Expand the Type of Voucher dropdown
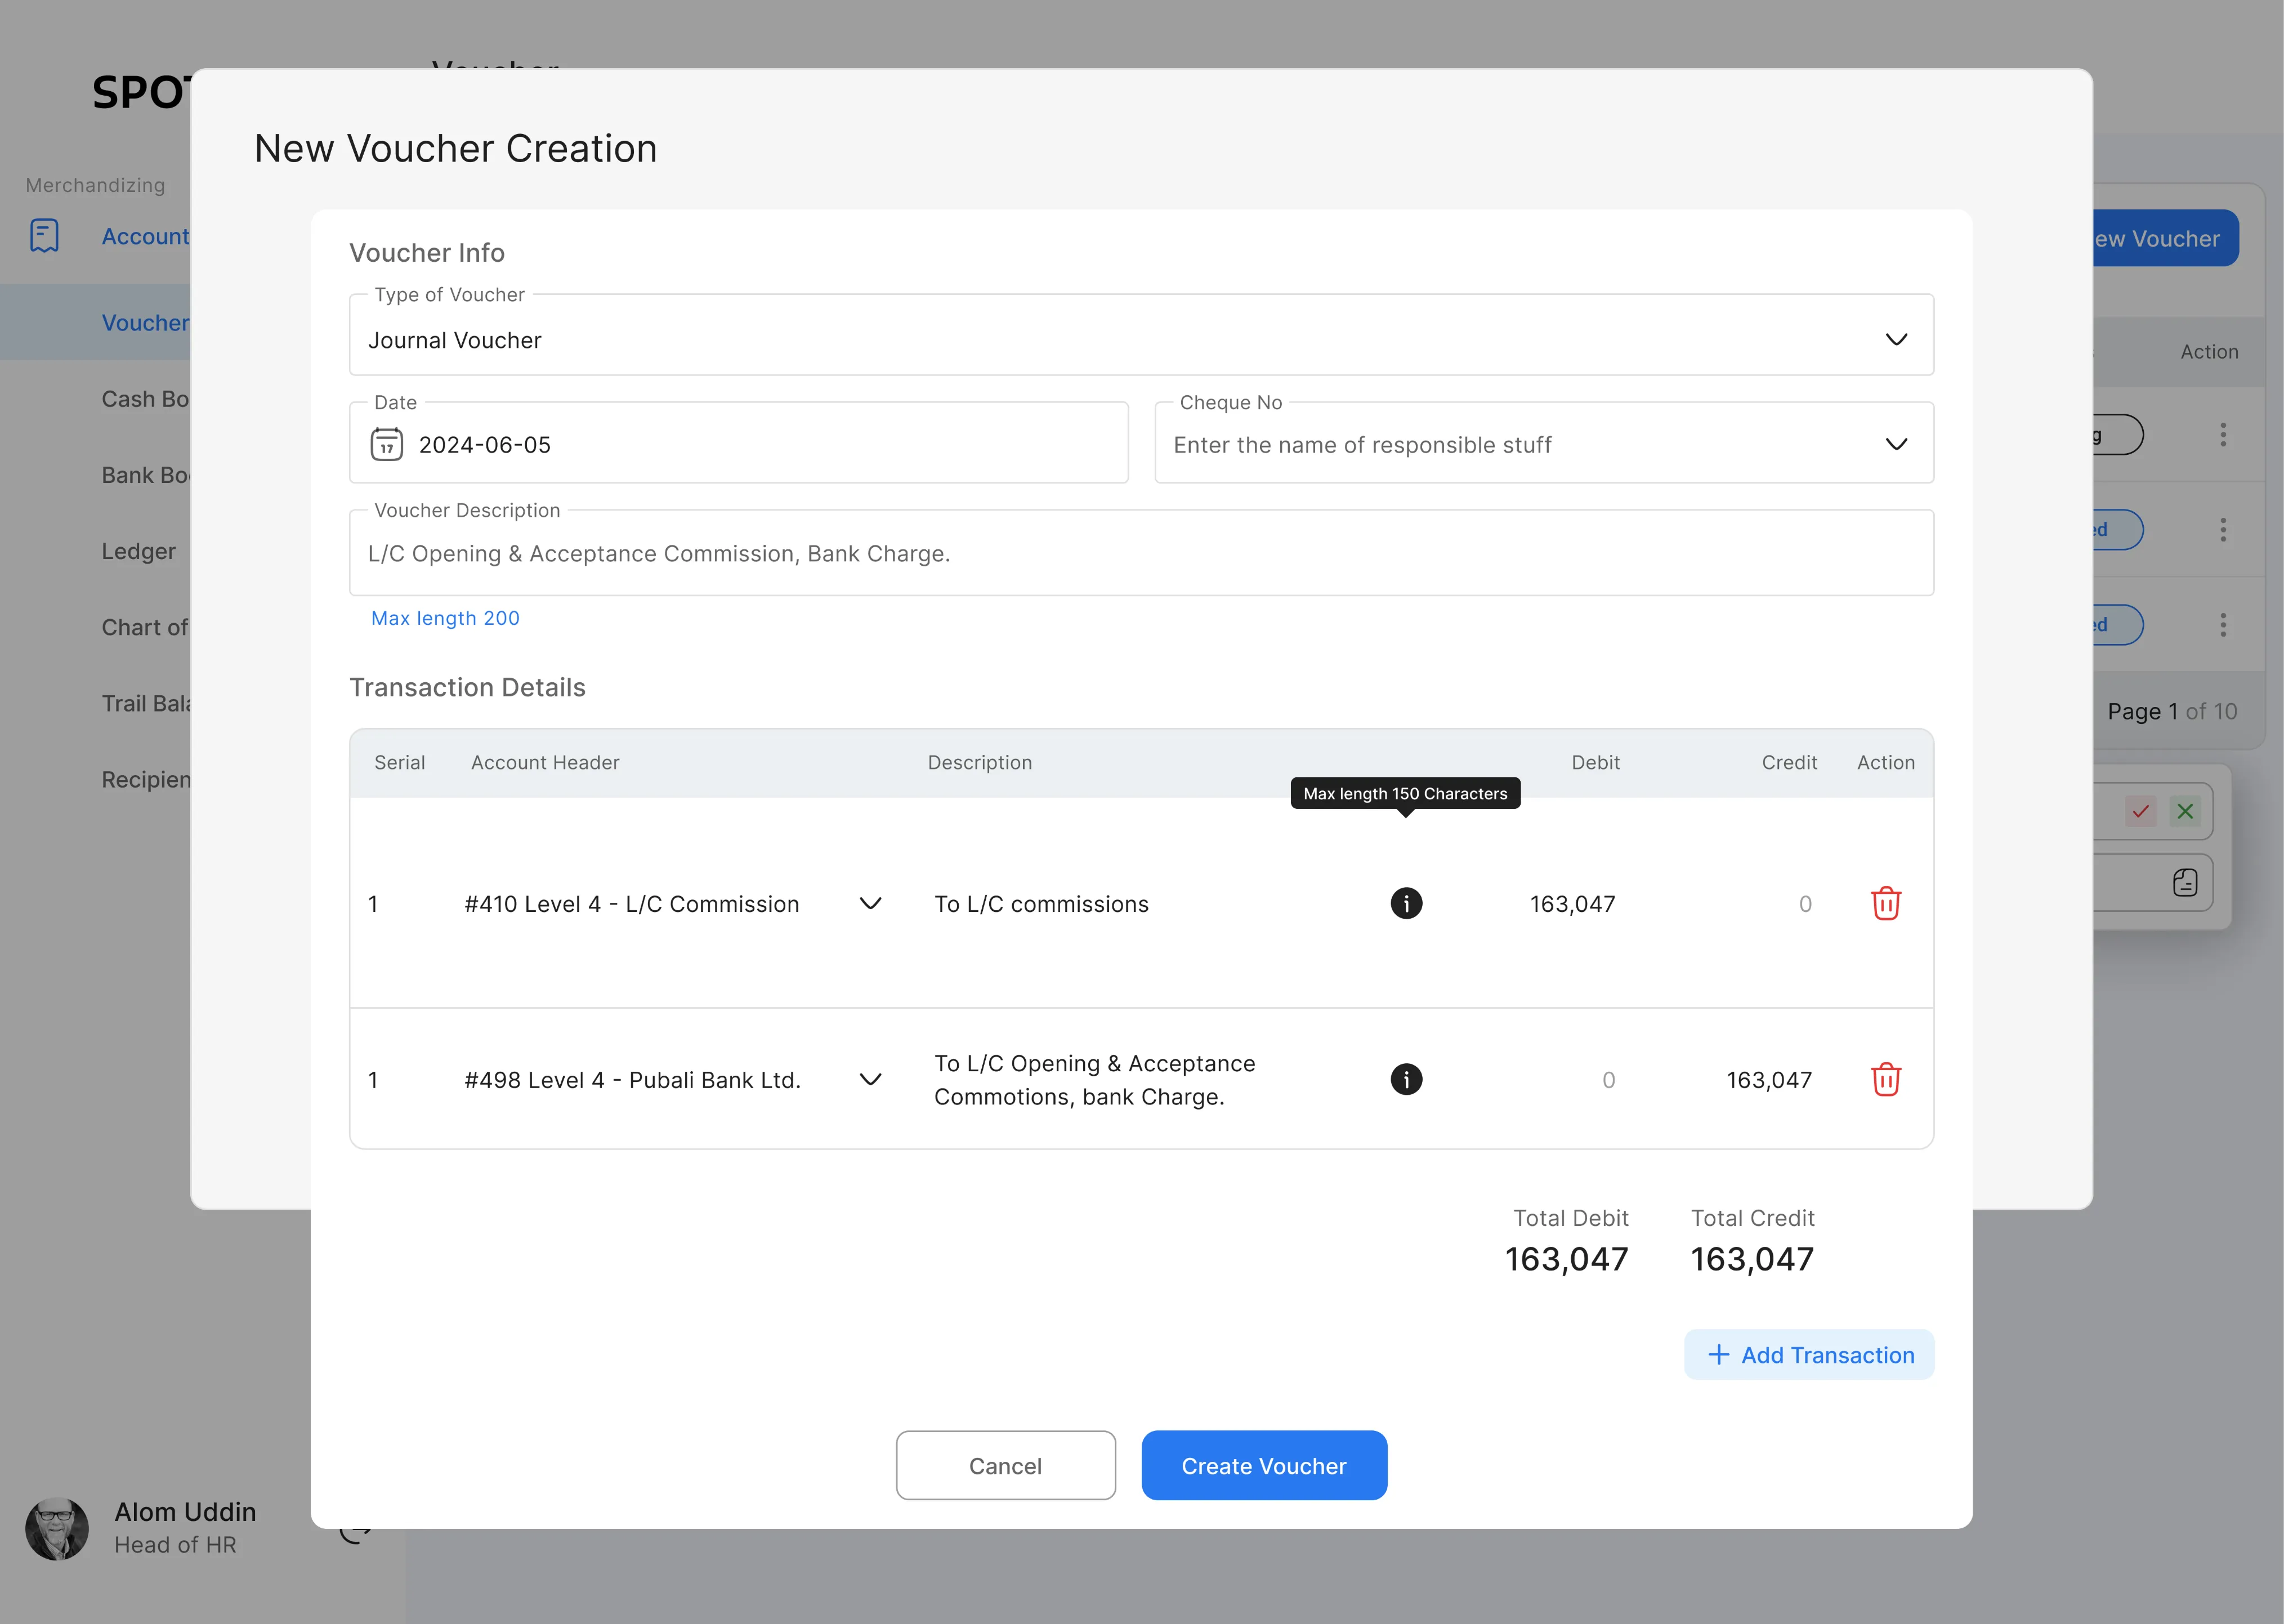The height and width of the screenshot is (1624, 2284). point(1897,340)
